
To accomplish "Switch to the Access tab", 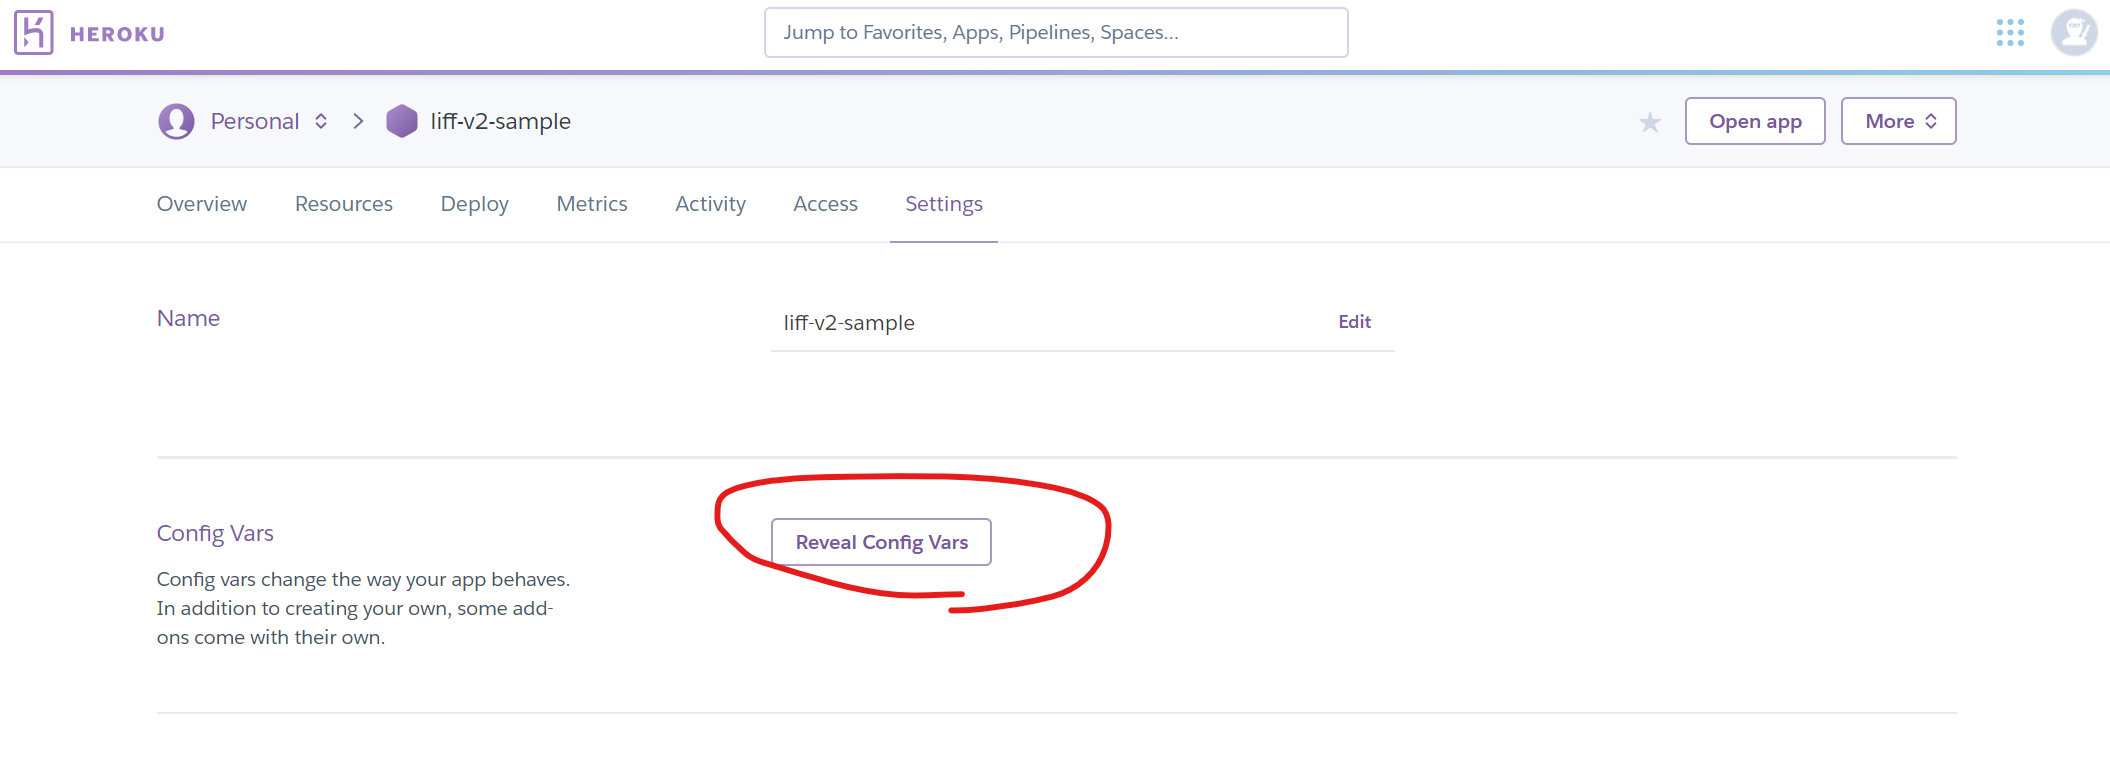I will pyautogui.click(x=826, y=204).
